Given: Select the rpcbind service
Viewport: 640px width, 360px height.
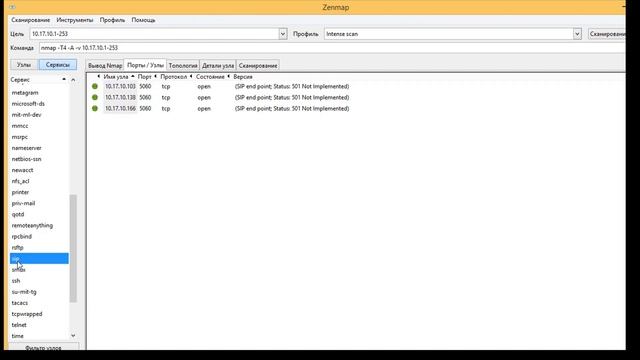Looking at the screenshot, I should (22, 236).
